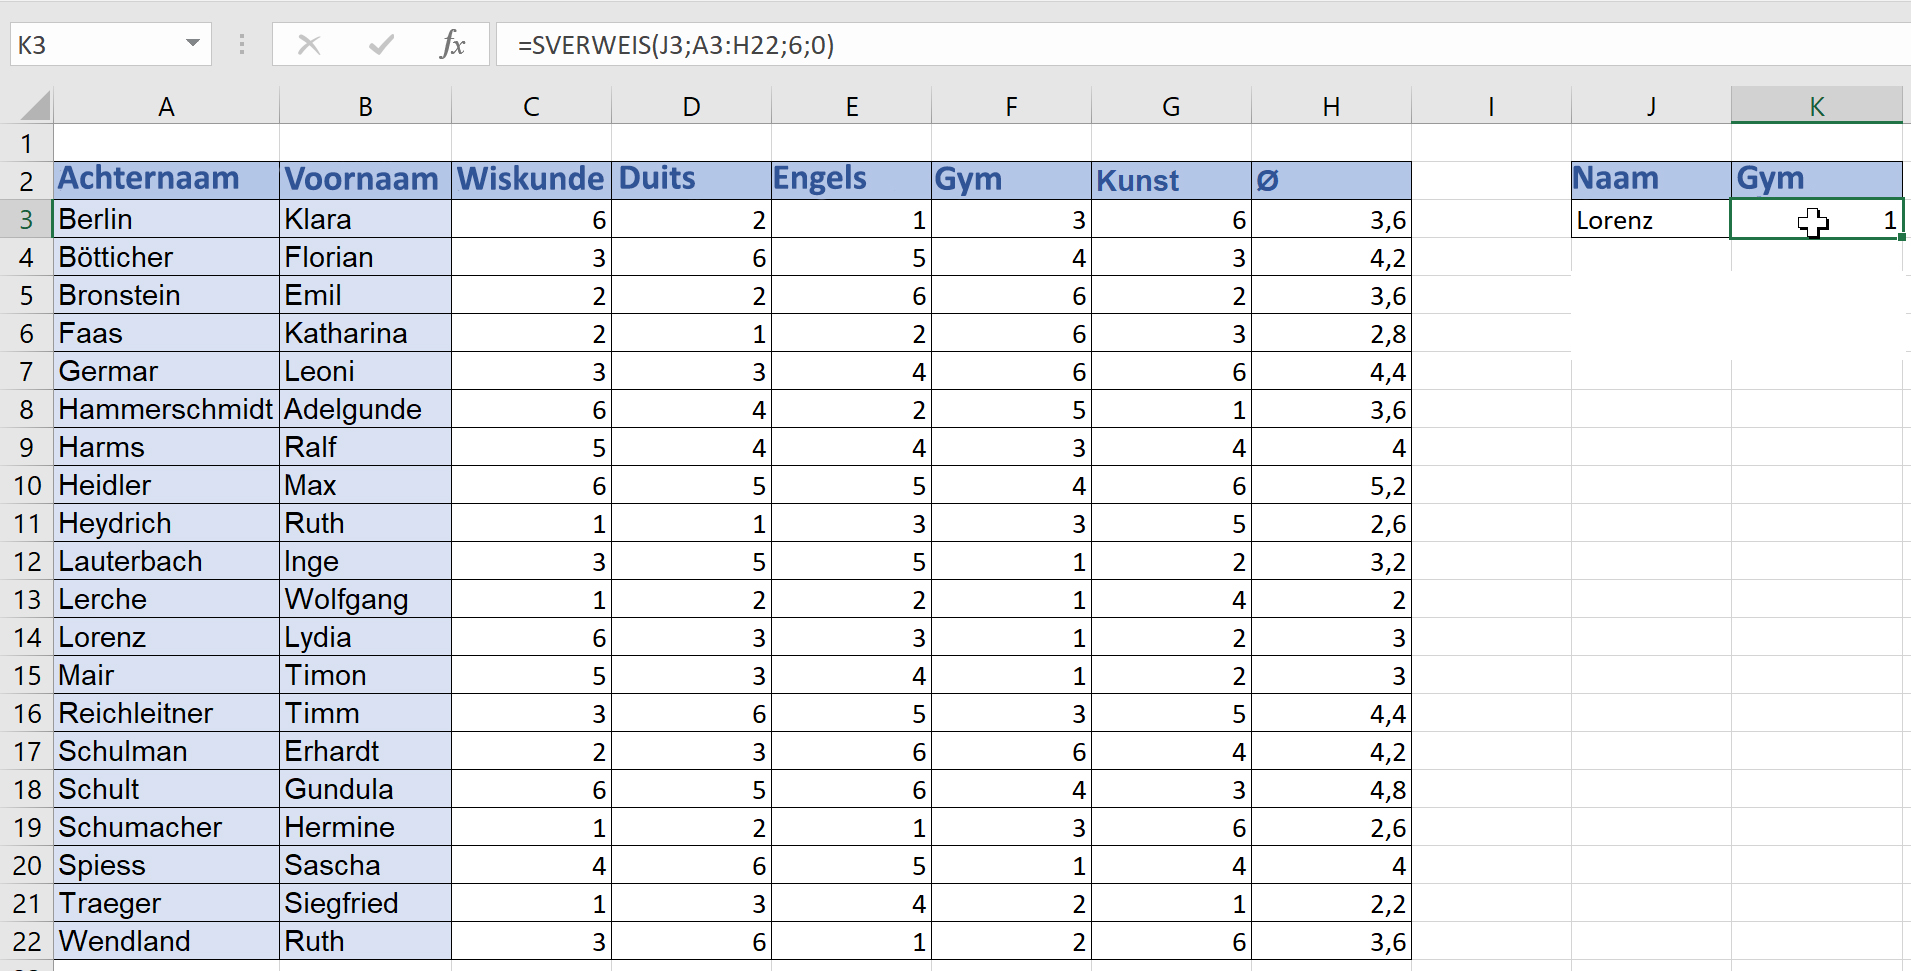
Task: Click the Gym header cell in column F
Action: [1011, 180]
